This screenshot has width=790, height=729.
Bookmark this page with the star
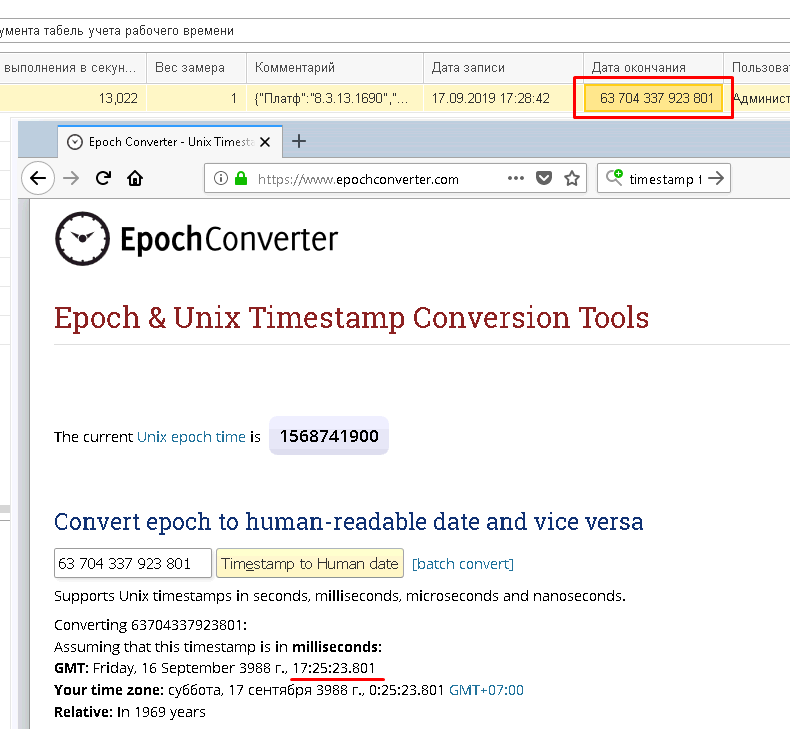572,179
